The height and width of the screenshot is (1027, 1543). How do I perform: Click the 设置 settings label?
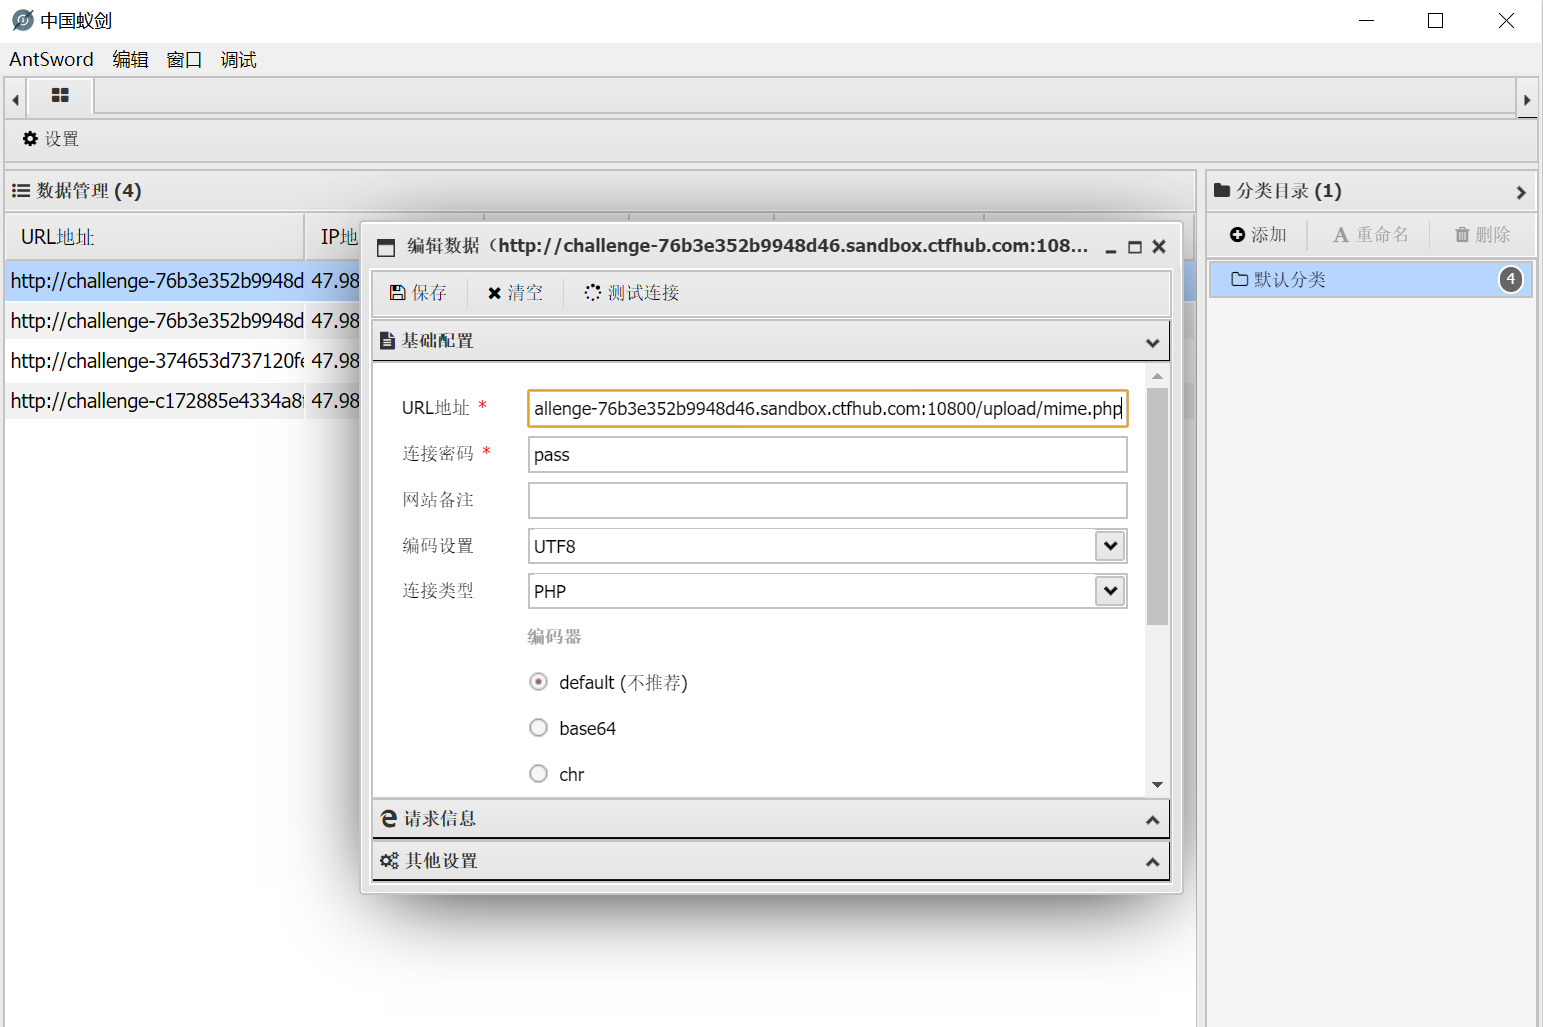pyautogui.click(x=62, y=139)
